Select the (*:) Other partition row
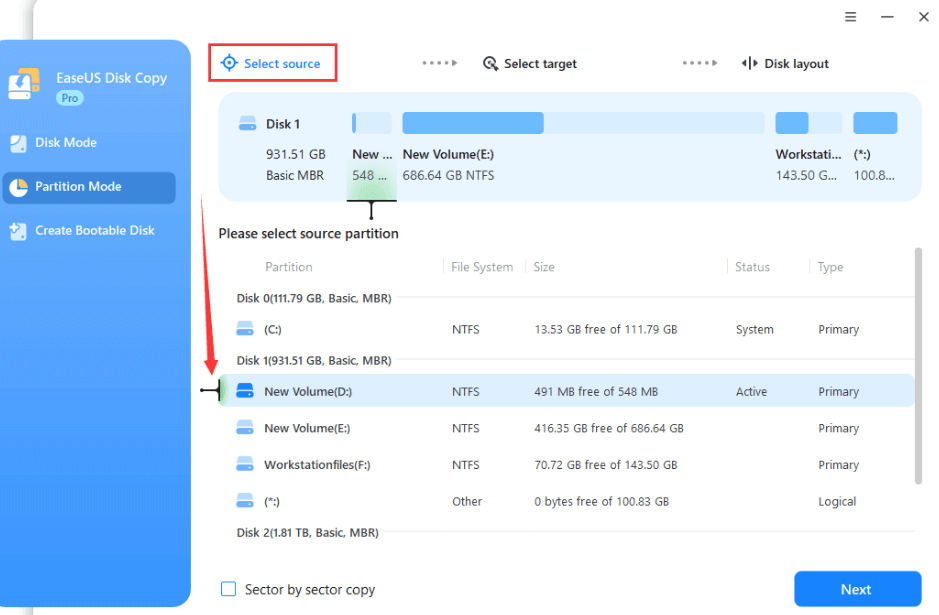Screen dimensions: 939x615 click(x=566, y=501)
